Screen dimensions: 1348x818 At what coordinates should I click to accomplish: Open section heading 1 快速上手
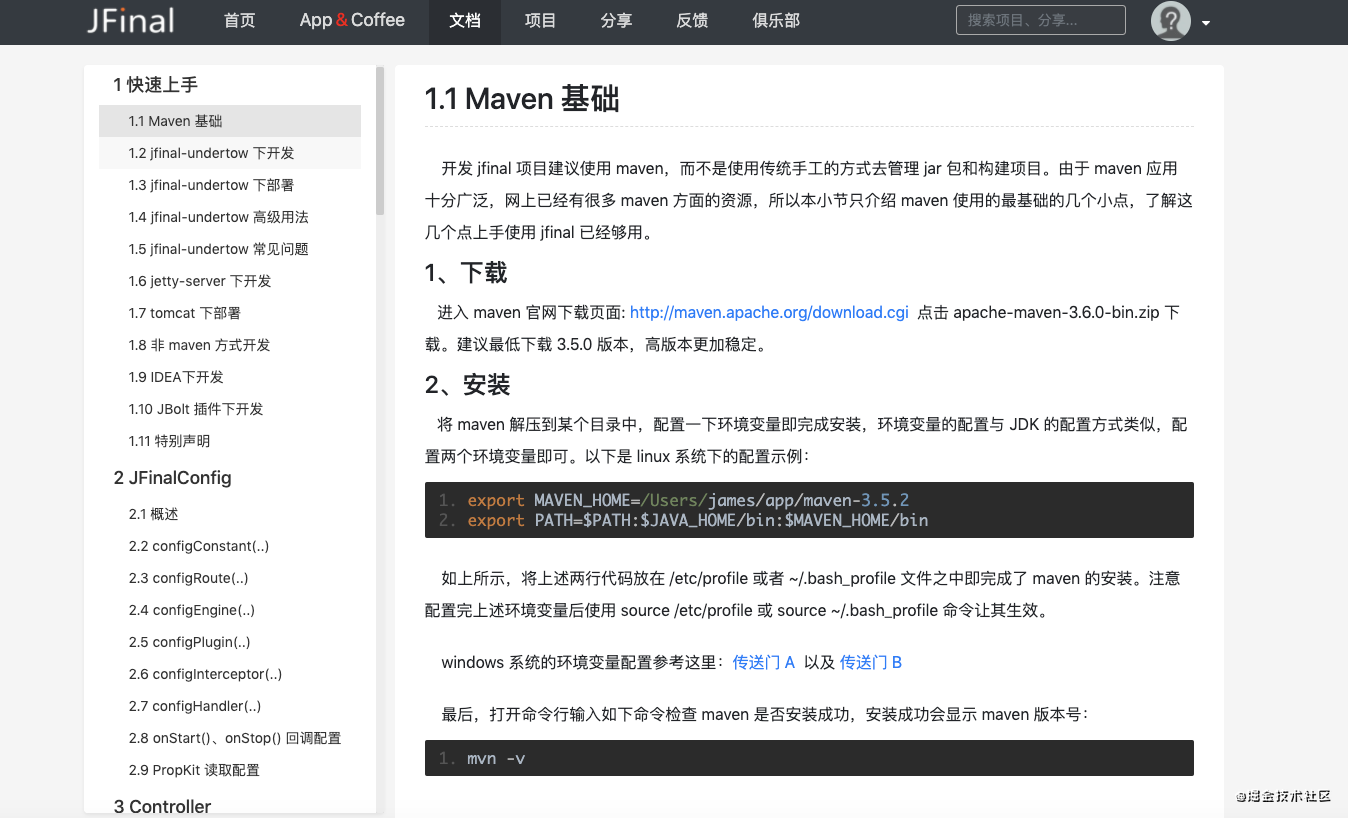pyautogui.click(x=156, y=85)
